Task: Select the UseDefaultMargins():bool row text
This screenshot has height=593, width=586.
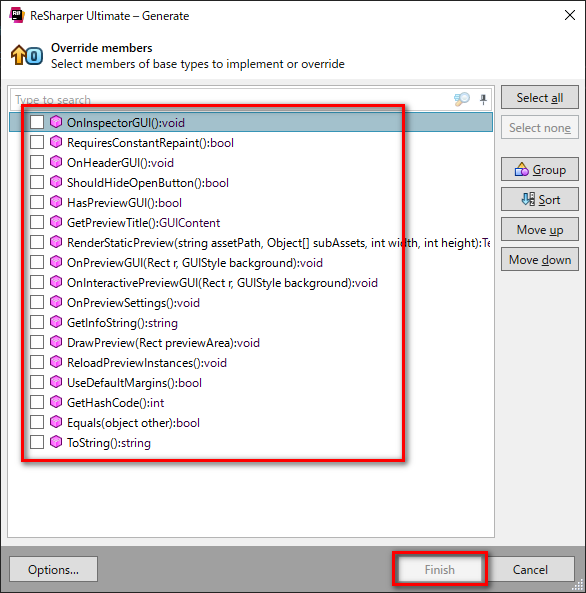Action: pos(134,383)
